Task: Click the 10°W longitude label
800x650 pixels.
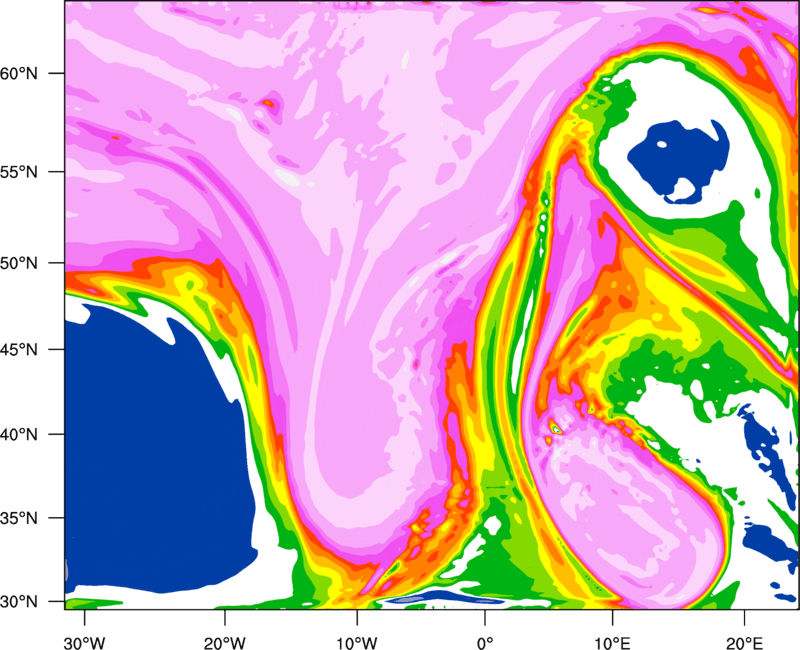Action: [357, 643]
